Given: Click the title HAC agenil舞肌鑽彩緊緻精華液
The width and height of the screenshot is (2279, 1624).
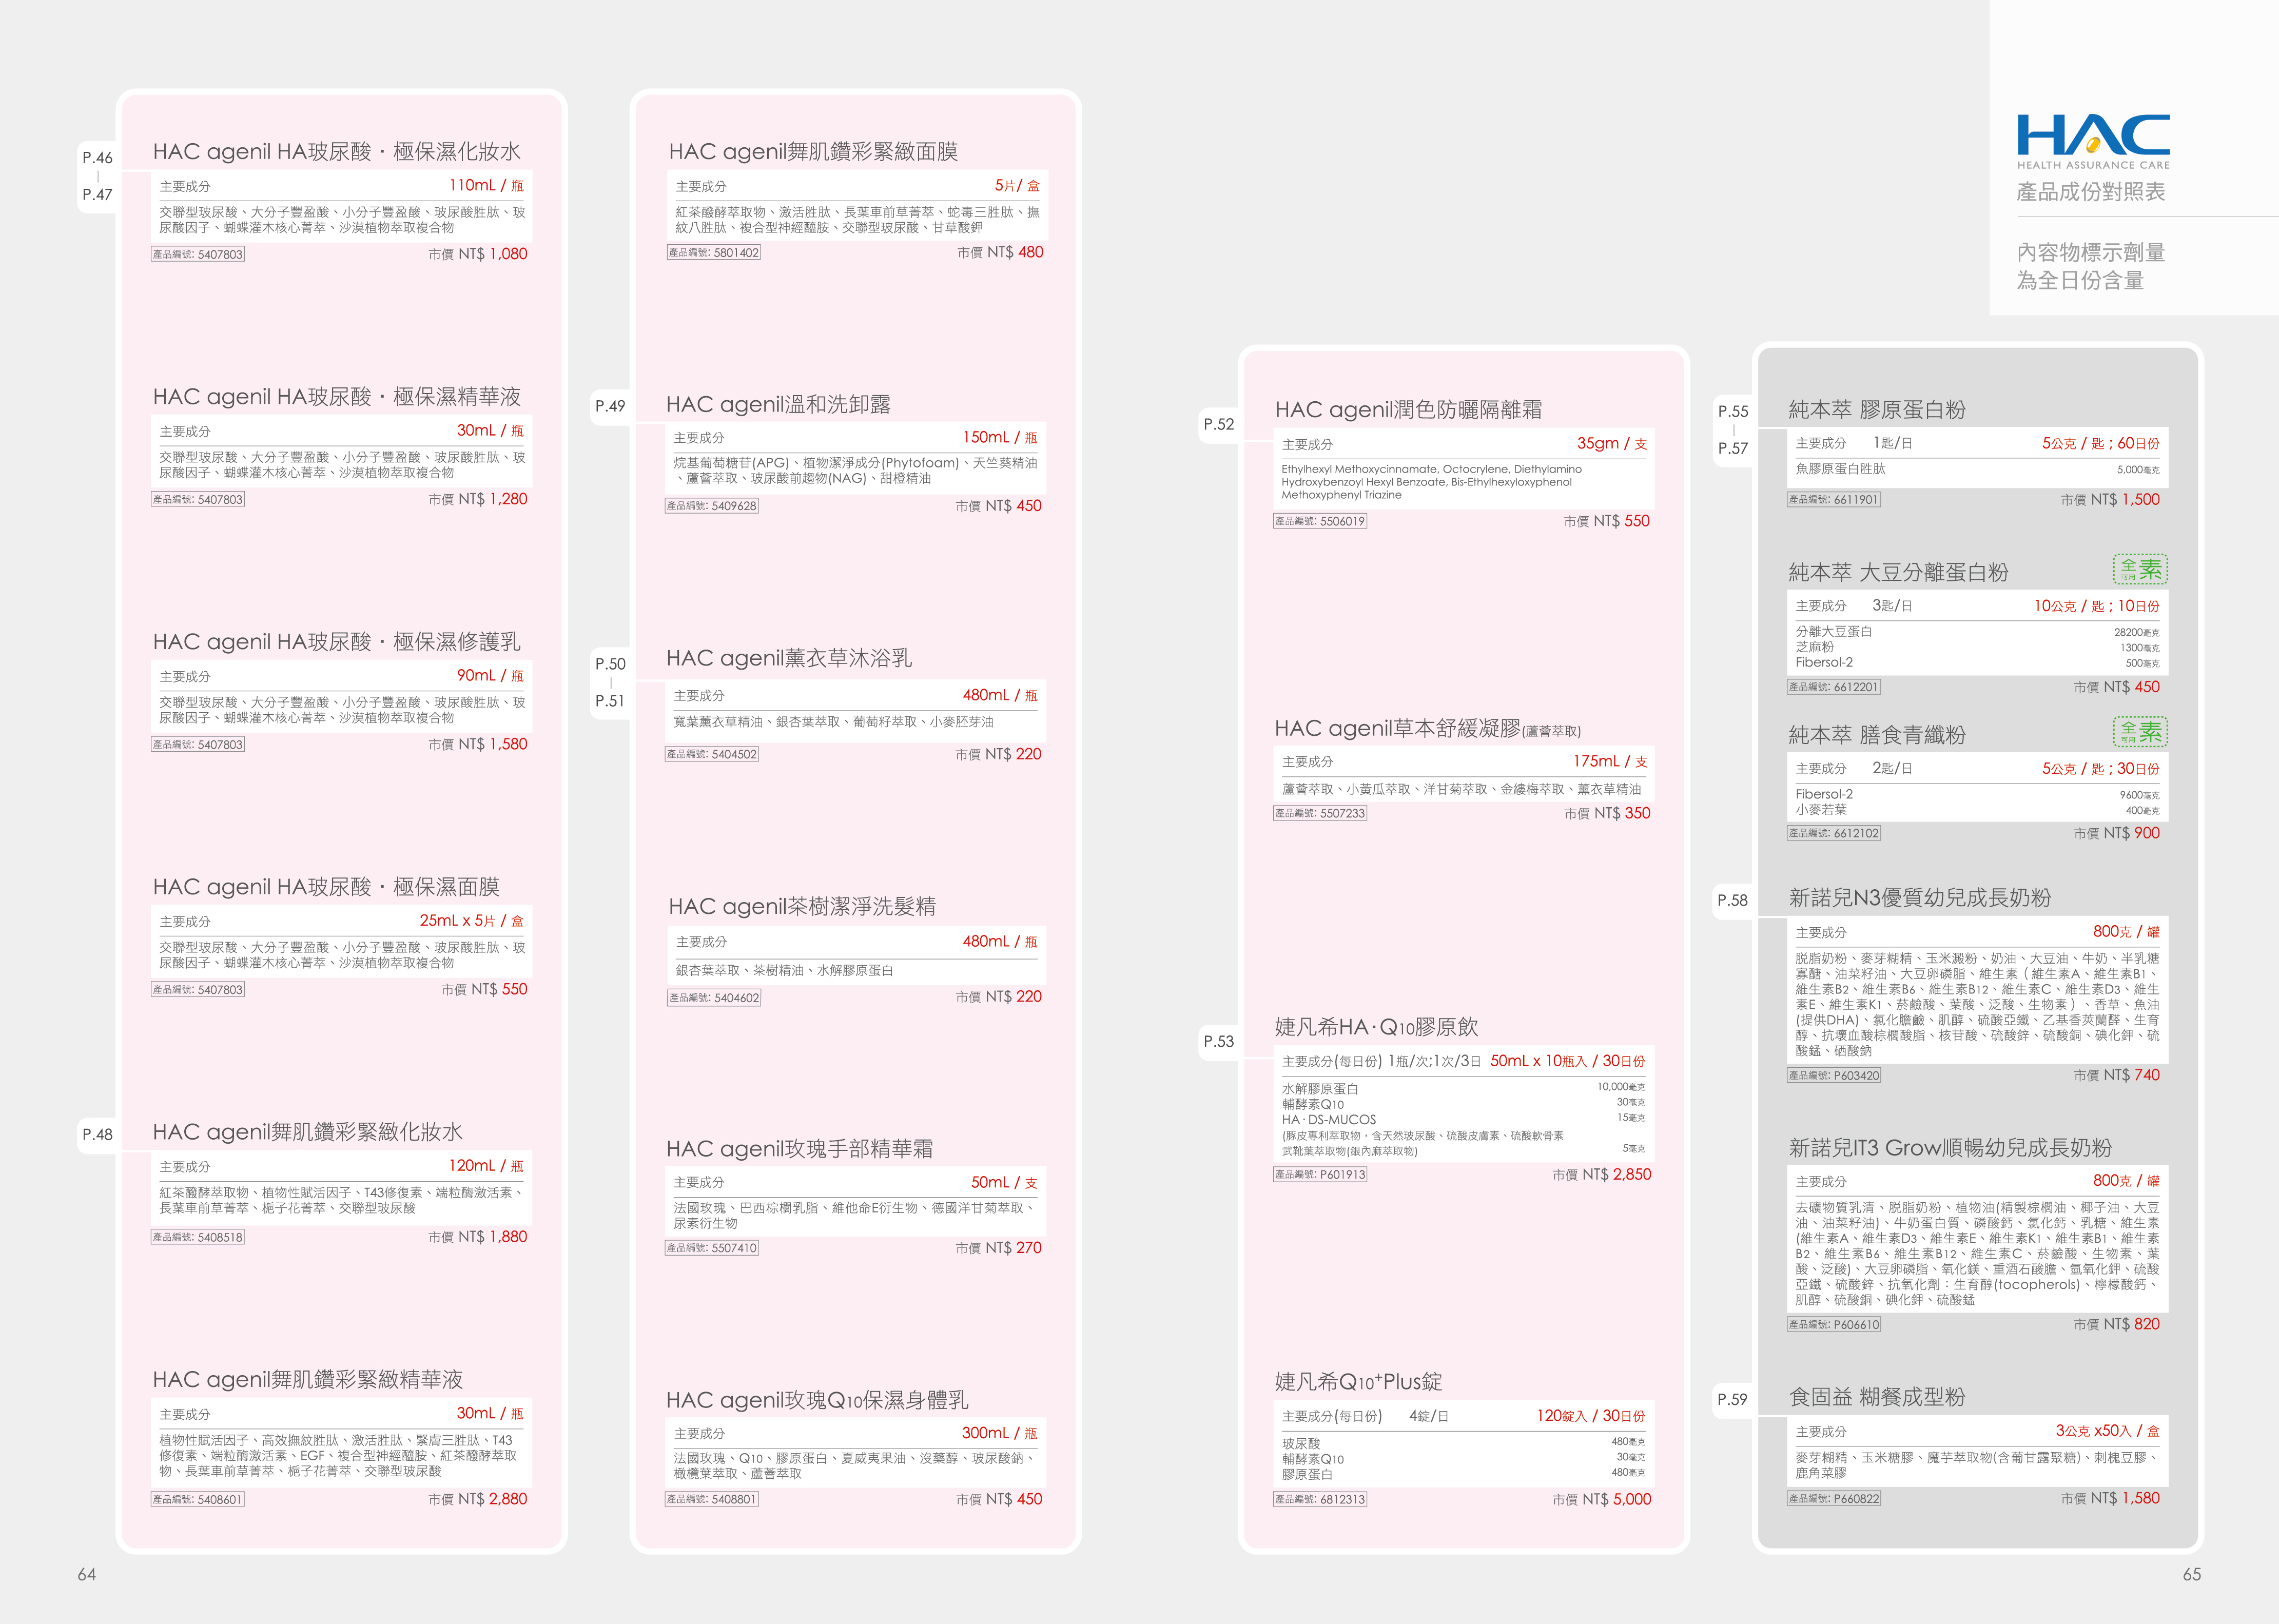Looking at the screenshot, I should coord(308,1380).
